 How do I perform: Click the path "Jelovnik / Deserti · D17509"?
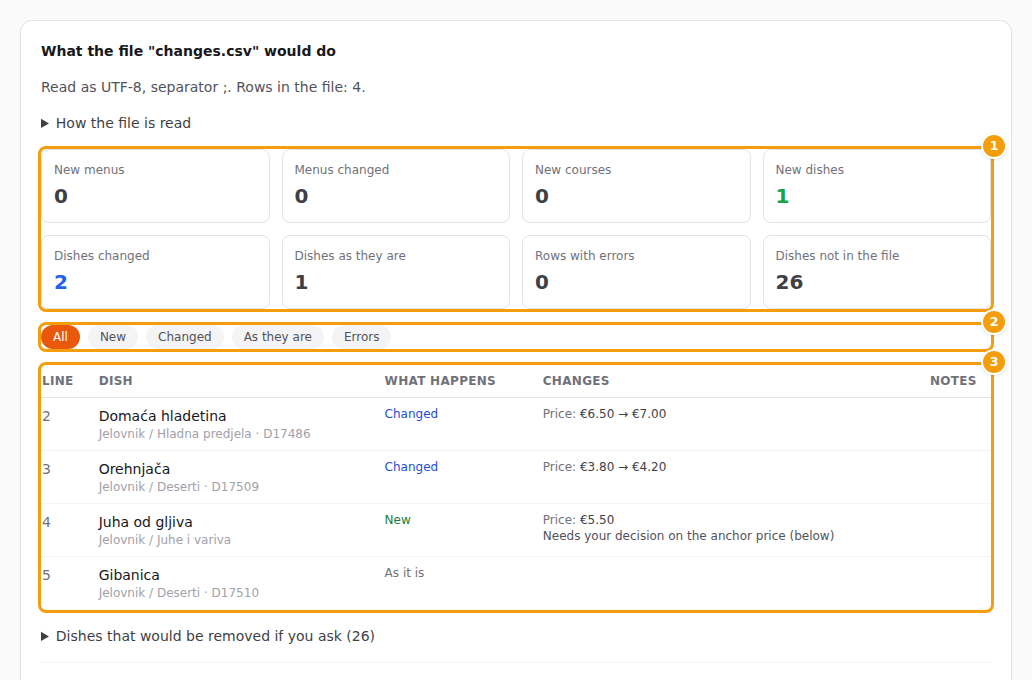(179, 486)
